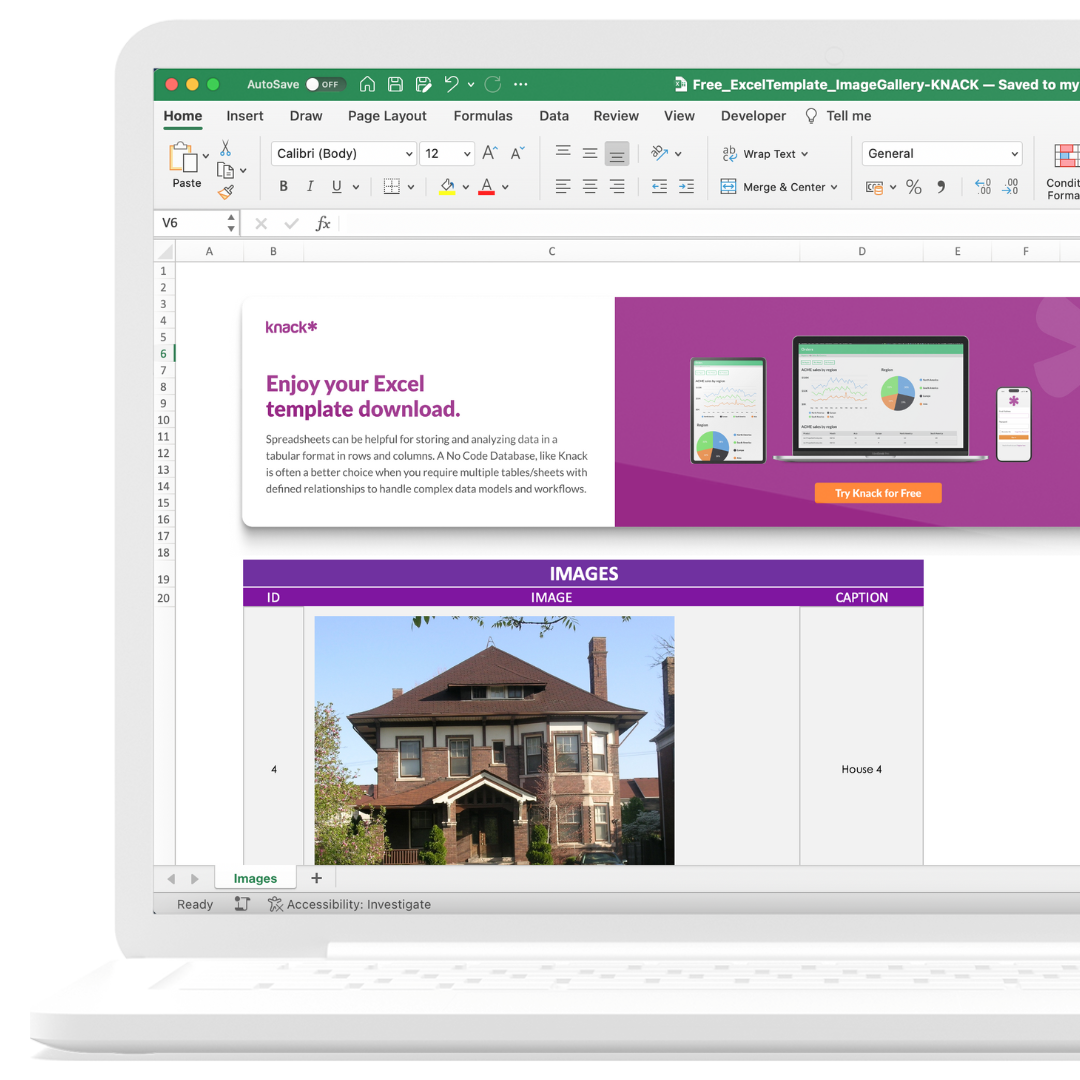Toggle italic formatting

(310, 187)
